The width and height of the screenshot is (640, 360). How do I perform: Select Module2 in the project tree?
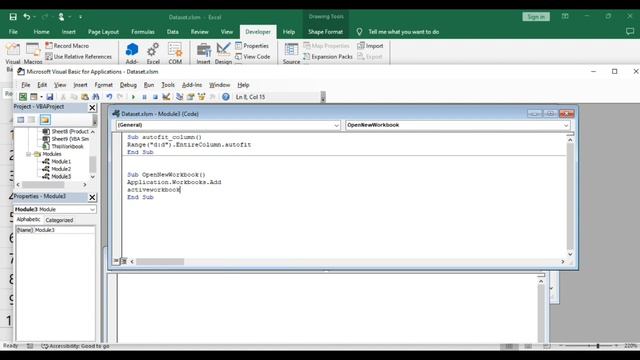coord(61,169)
